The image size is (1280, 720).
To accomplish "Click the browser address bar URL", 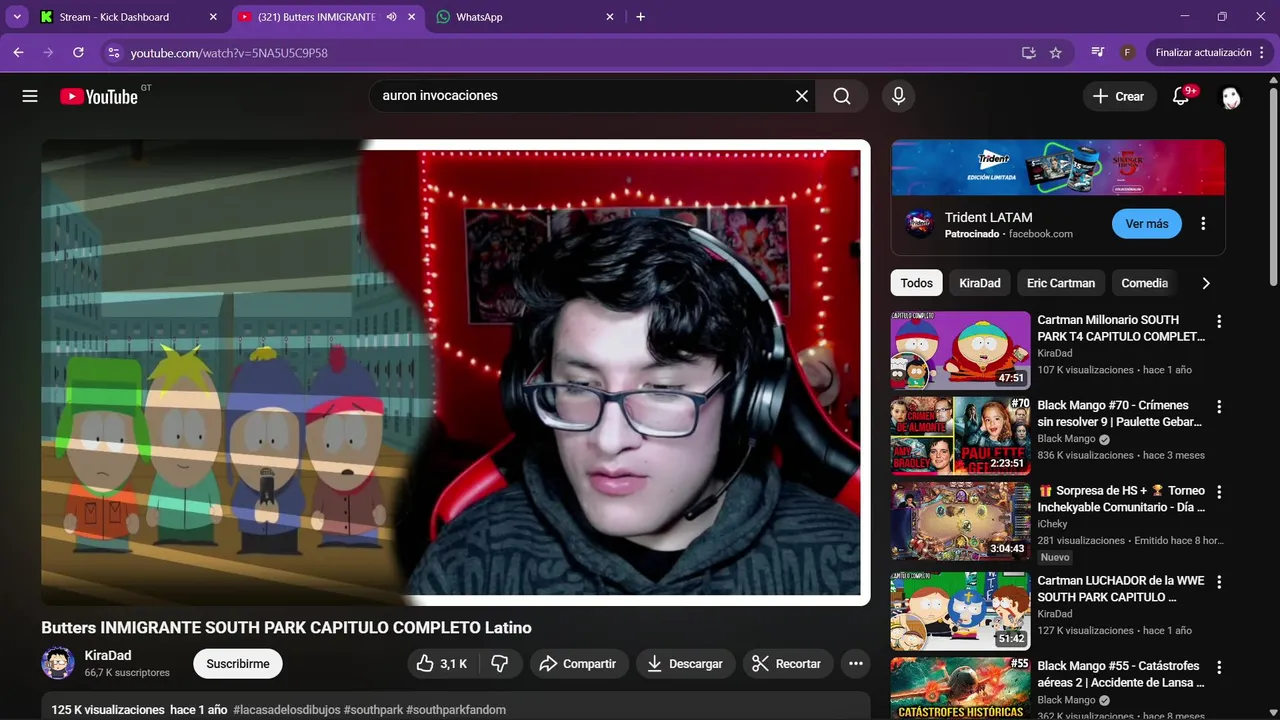I will (x=229, y=52).
